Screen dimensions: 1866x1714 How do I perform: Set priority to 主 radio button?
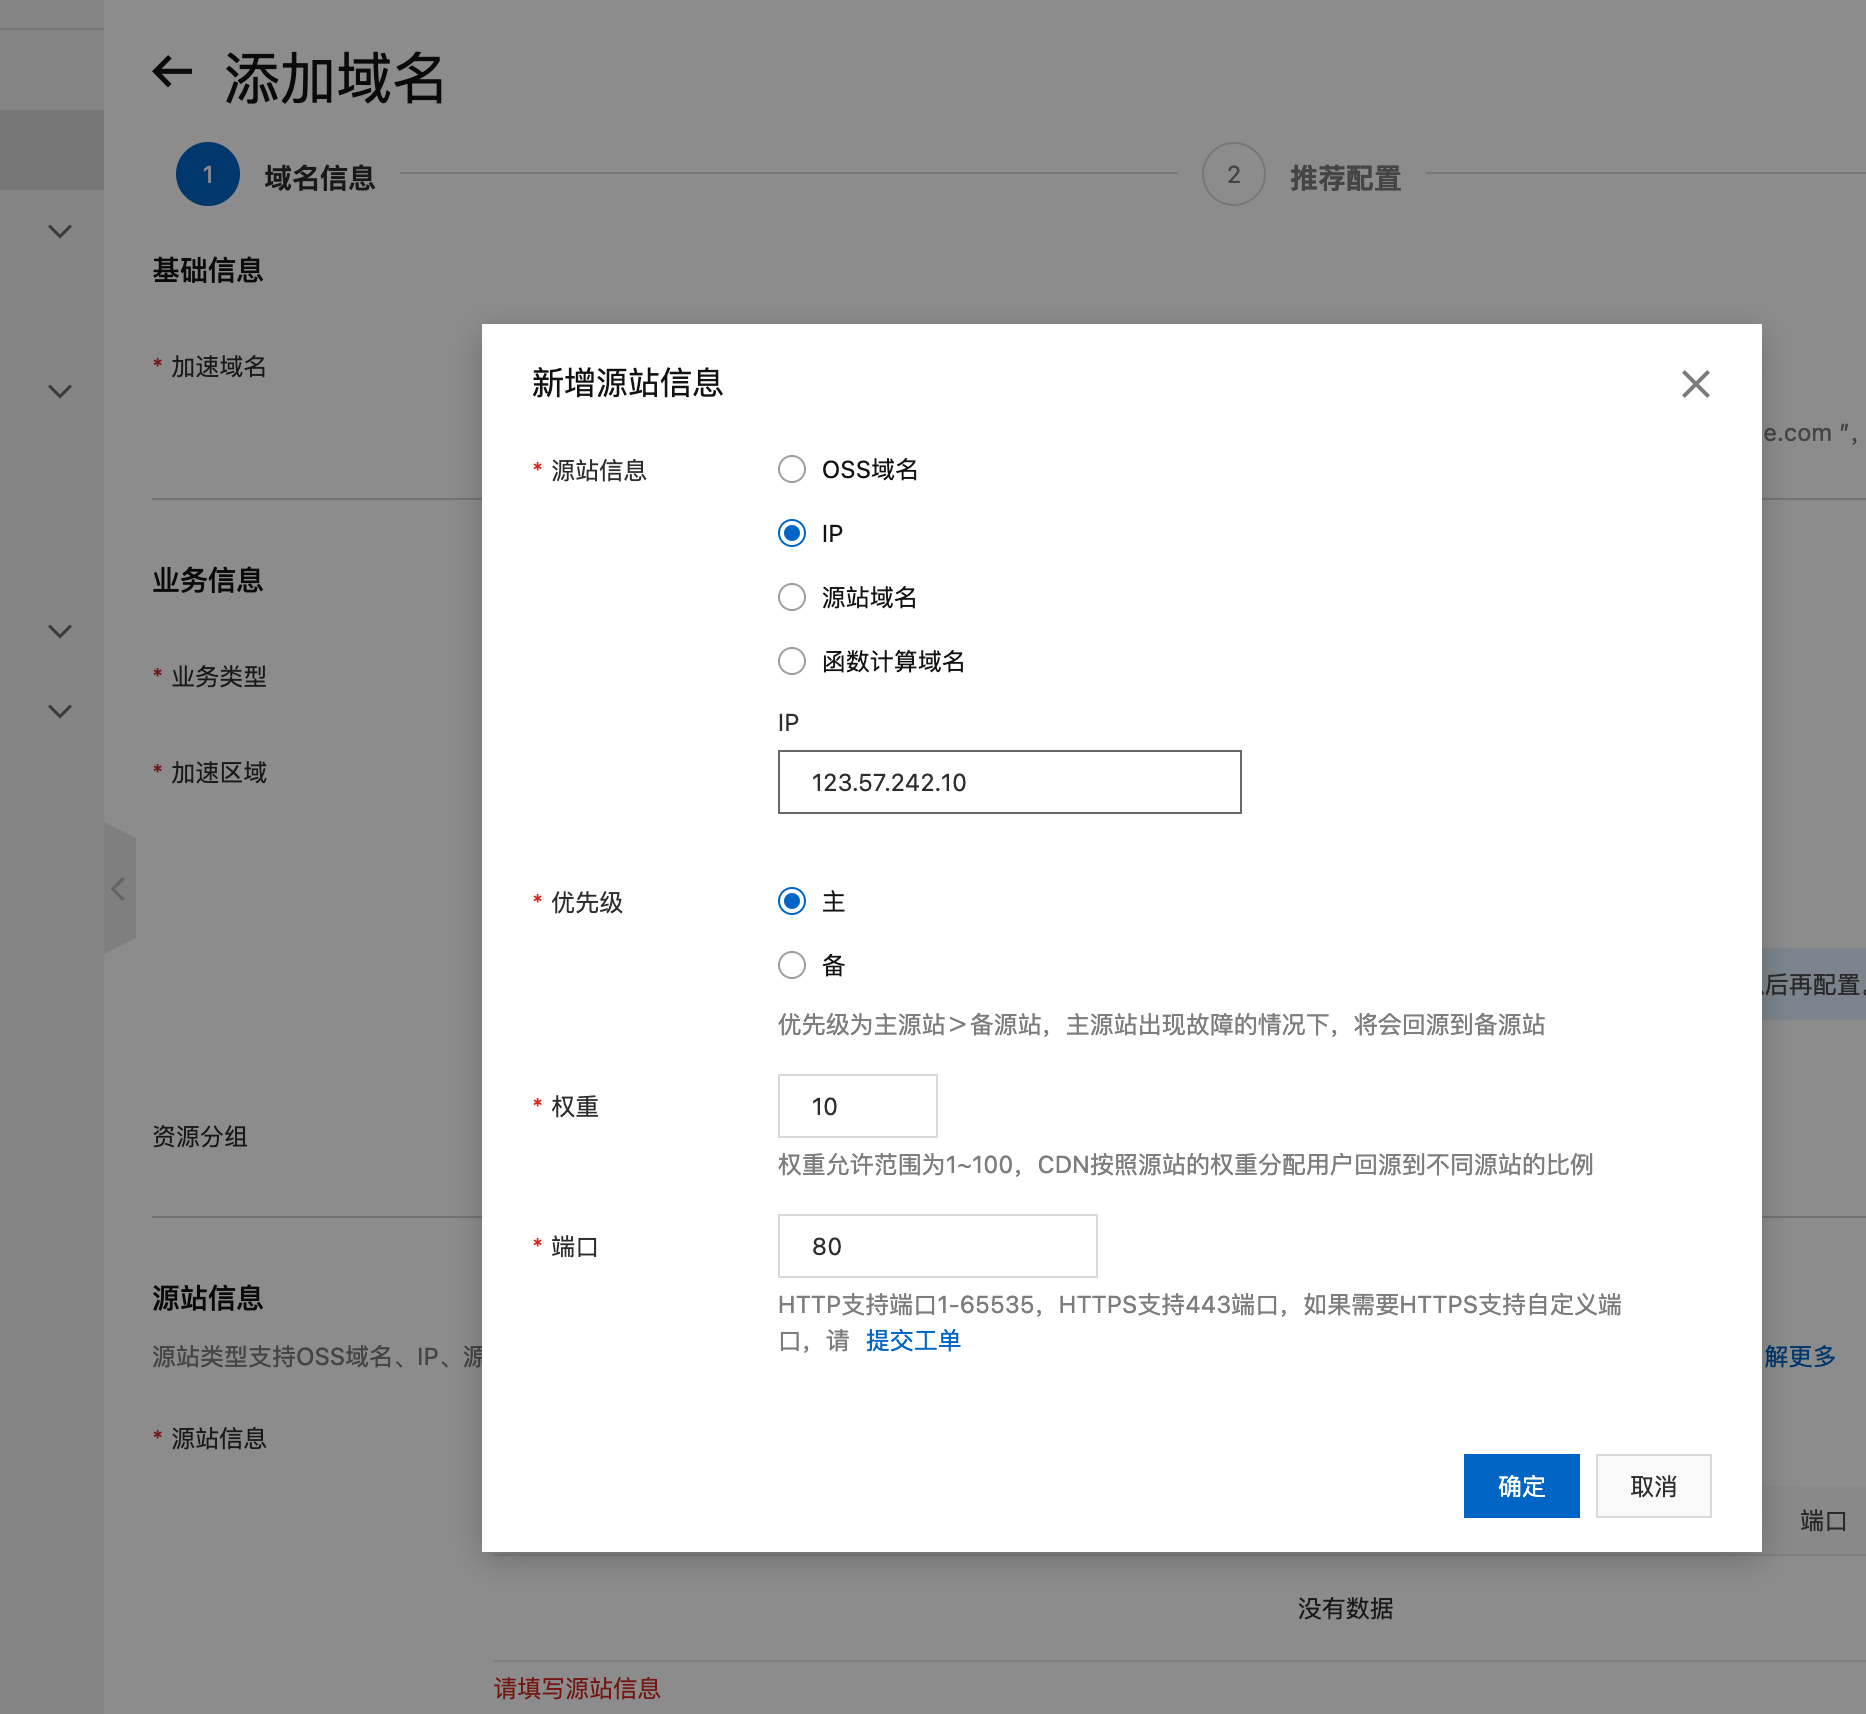click(792, 901)
